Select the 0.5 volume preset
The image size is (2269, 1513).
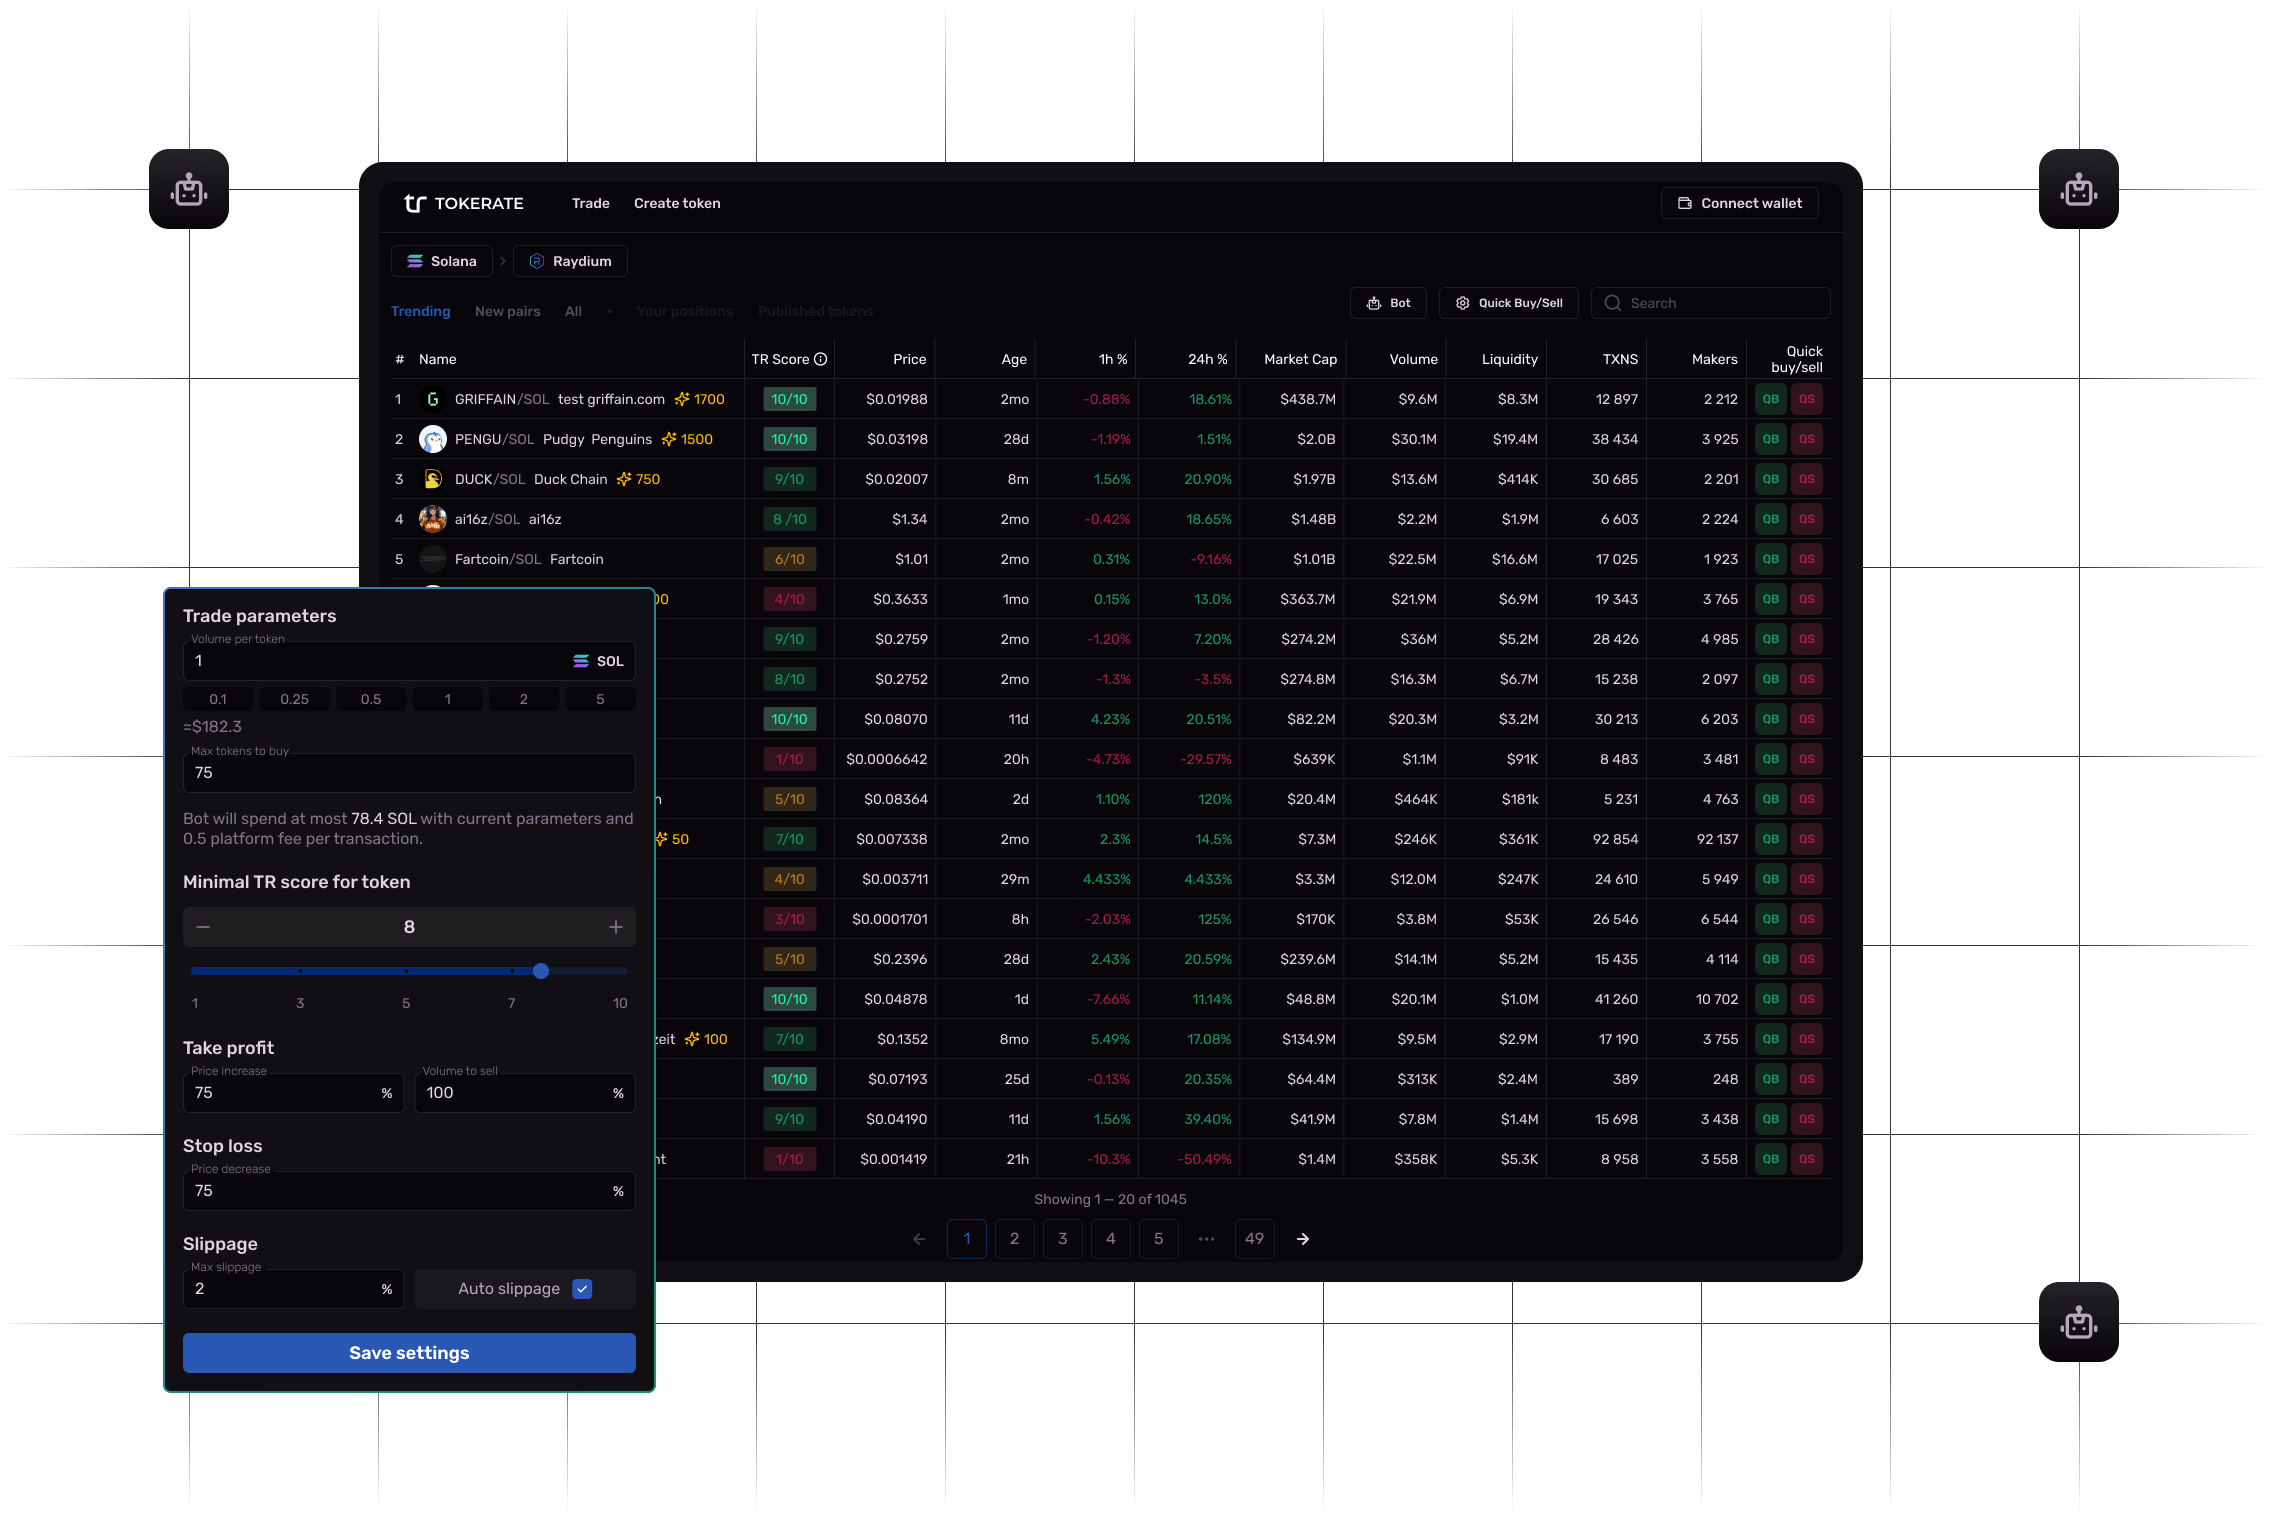(371, 699)
